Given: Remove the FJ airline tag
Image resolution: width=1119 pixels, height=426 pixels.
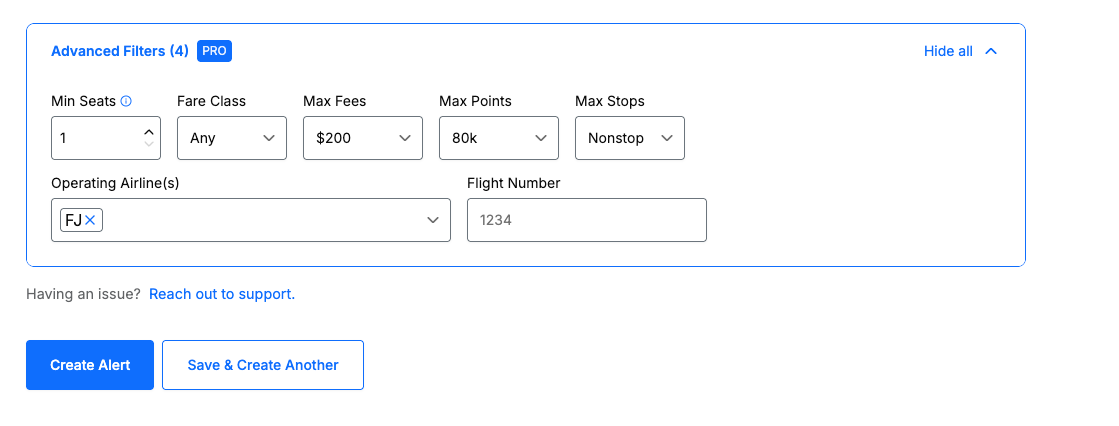Looking at the screenshot, I should point(91,220).
